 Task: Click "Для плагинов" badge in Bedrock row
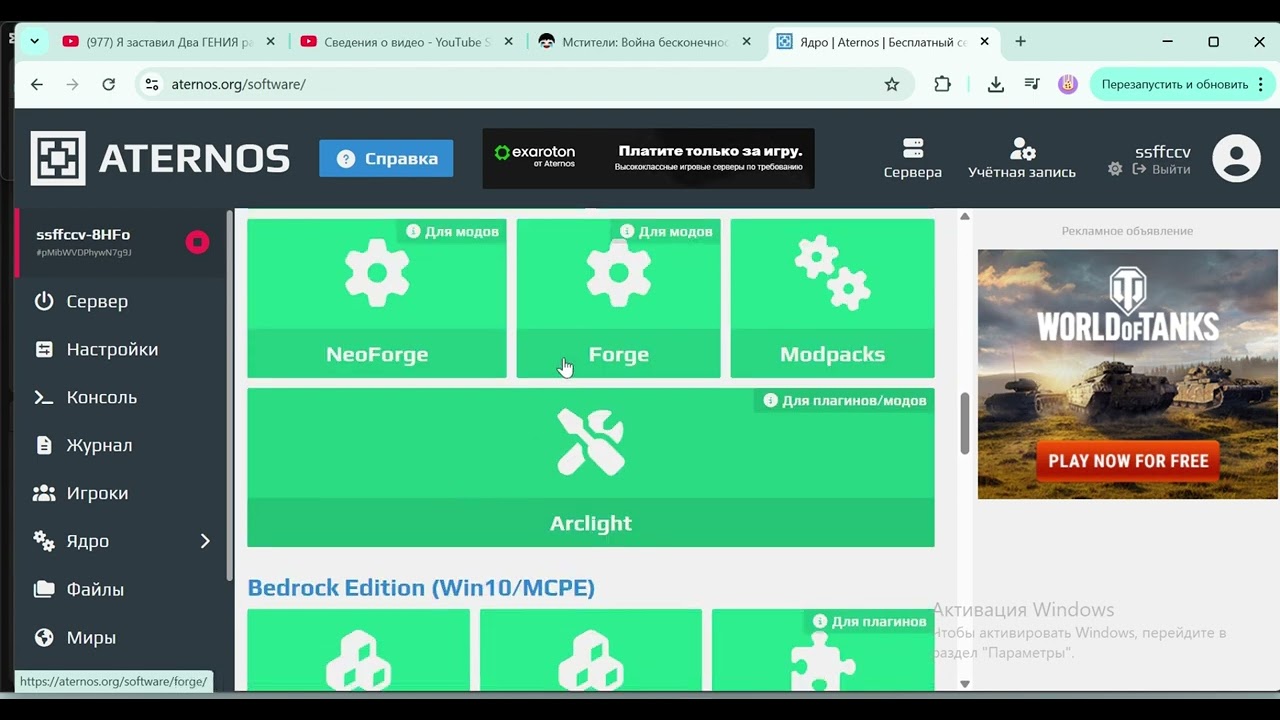coord(868,621)
